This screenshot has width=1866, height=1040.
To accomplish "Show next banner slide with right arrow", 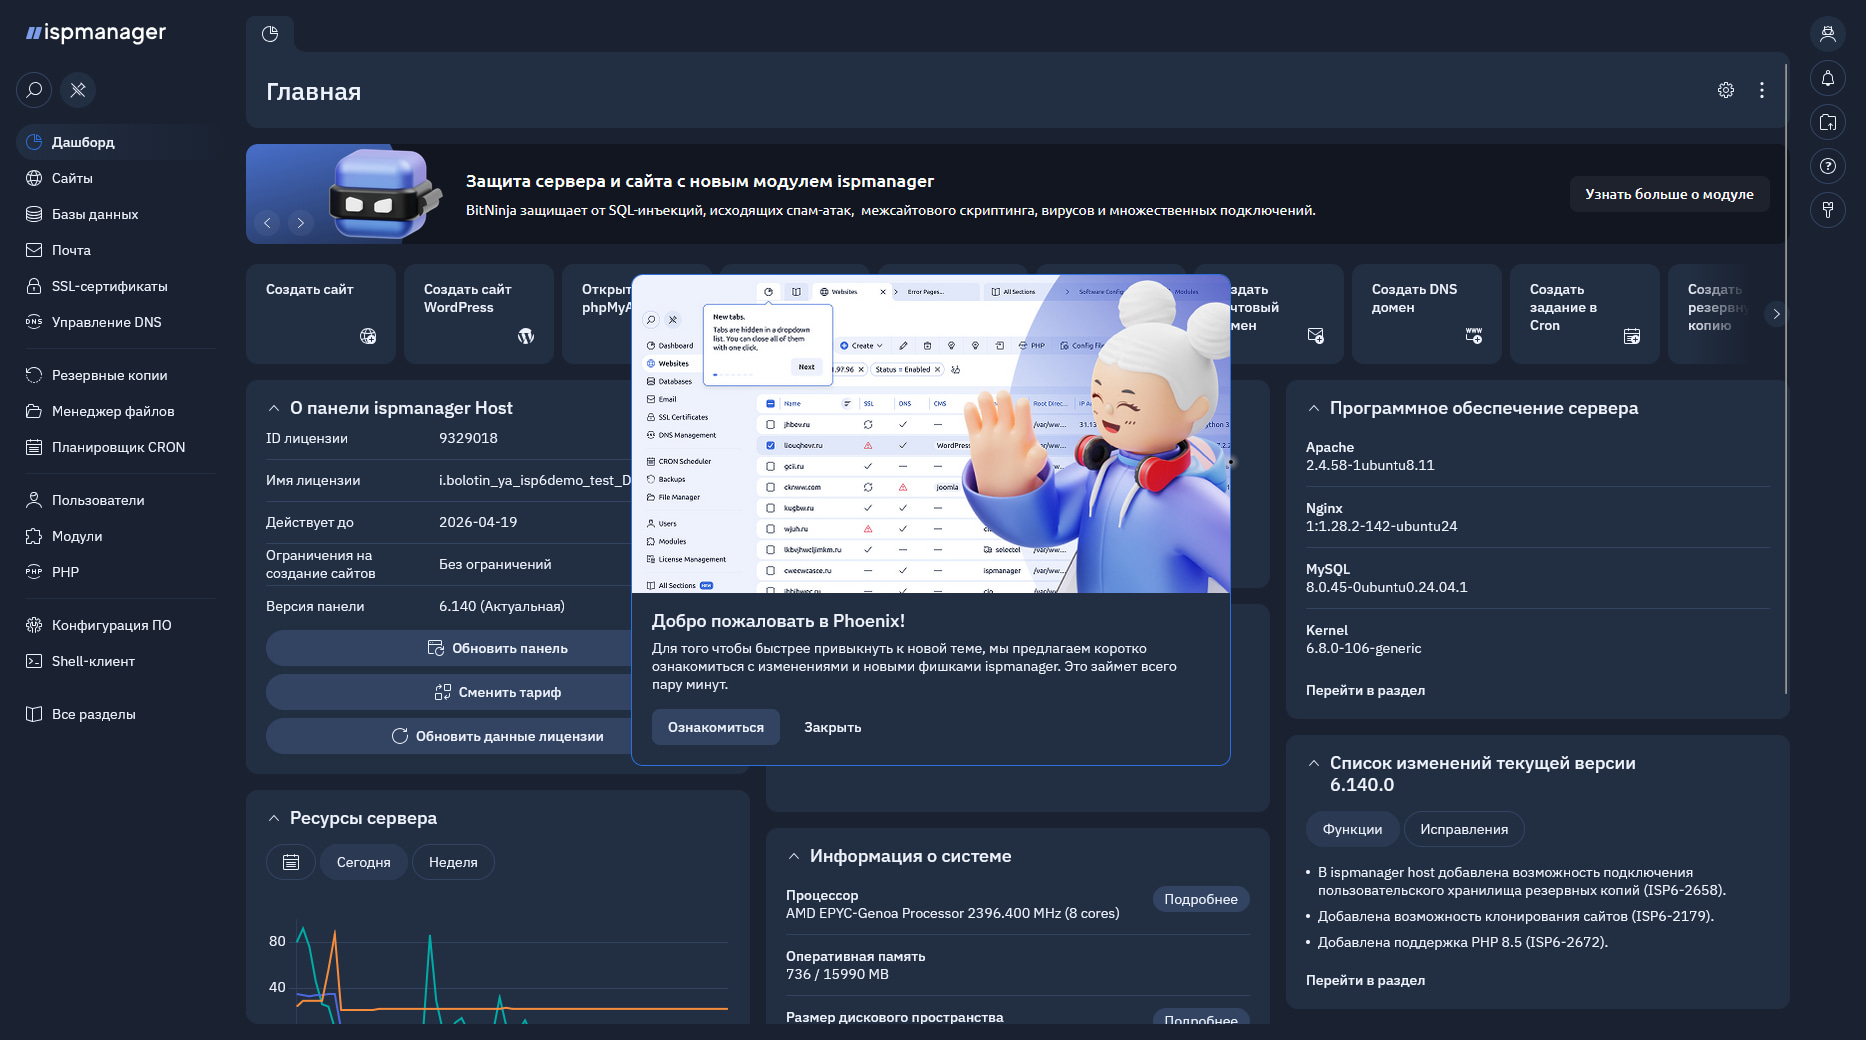I will (x=301, y=223).
